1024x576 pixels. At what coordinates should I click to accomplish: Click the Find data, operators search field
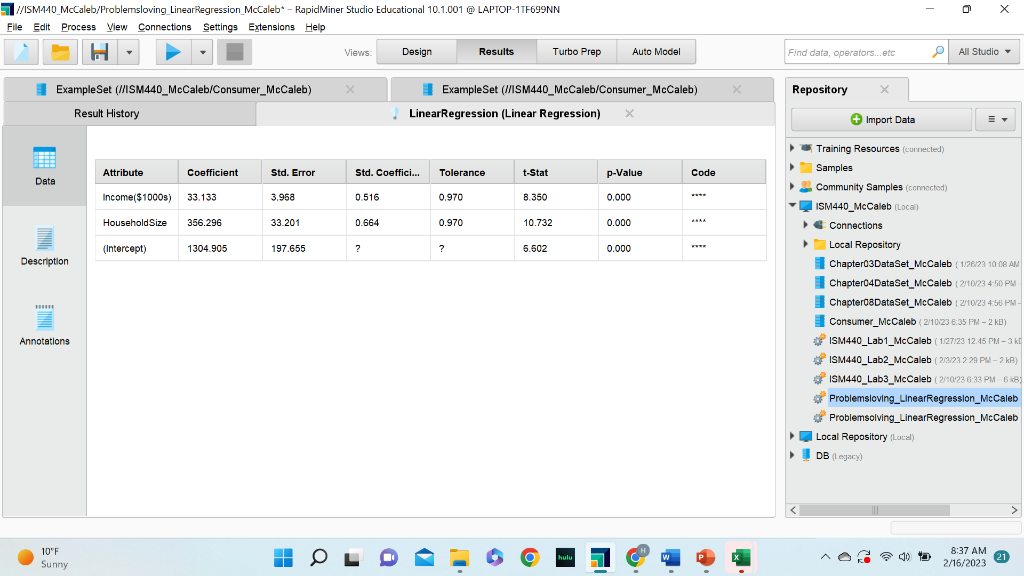pos(857,52)
